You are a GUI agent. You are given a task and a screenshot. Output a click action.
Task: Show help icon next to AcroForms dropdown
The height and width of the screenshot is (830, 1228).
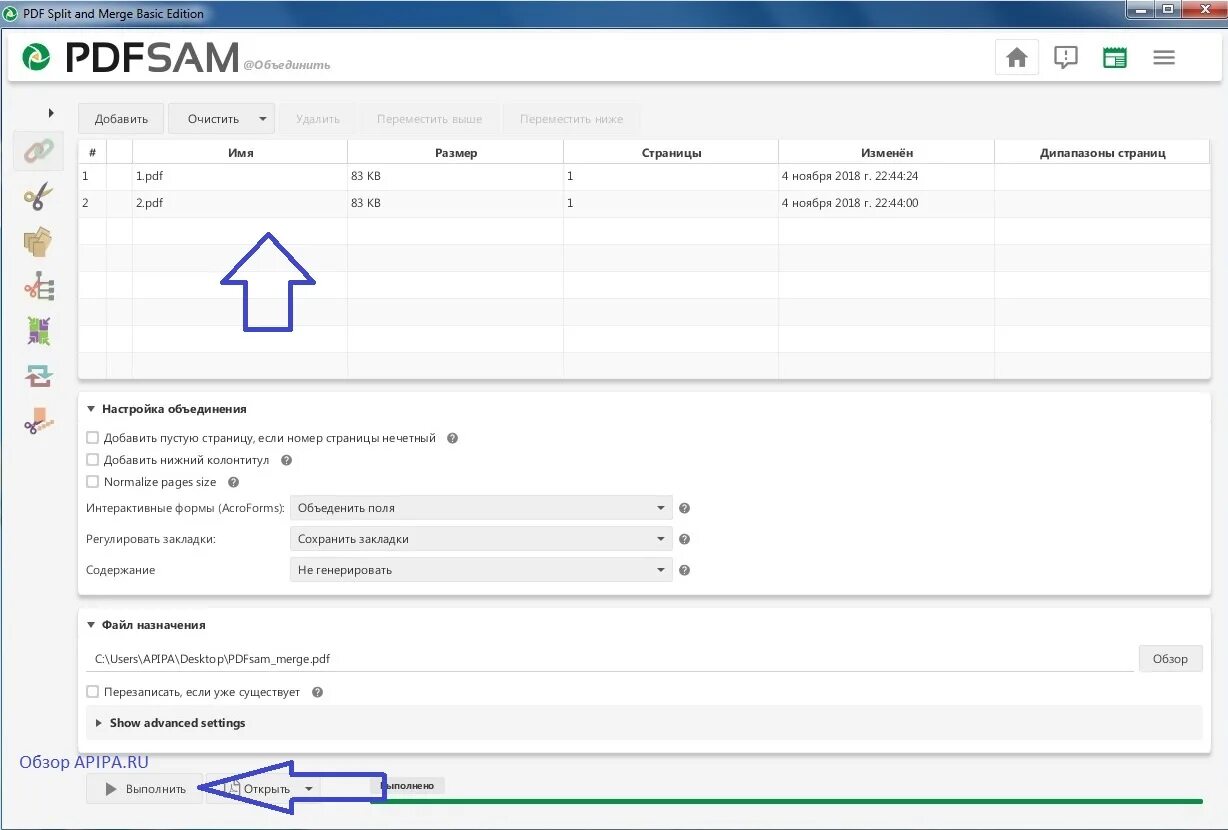pos(684,508)
